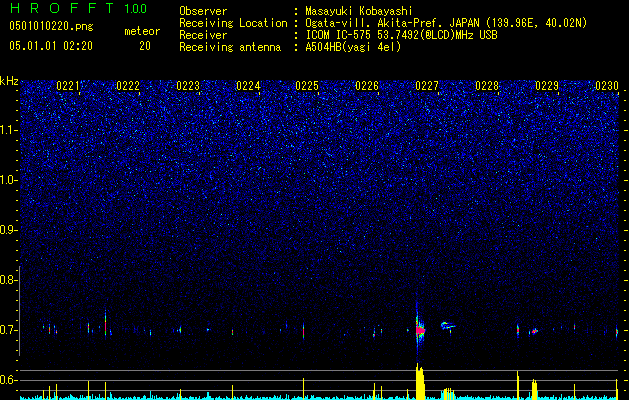Click the 0.6 kHz frequency label
The height and width of the screenshot is (400, 629).
tap(9, 380)
